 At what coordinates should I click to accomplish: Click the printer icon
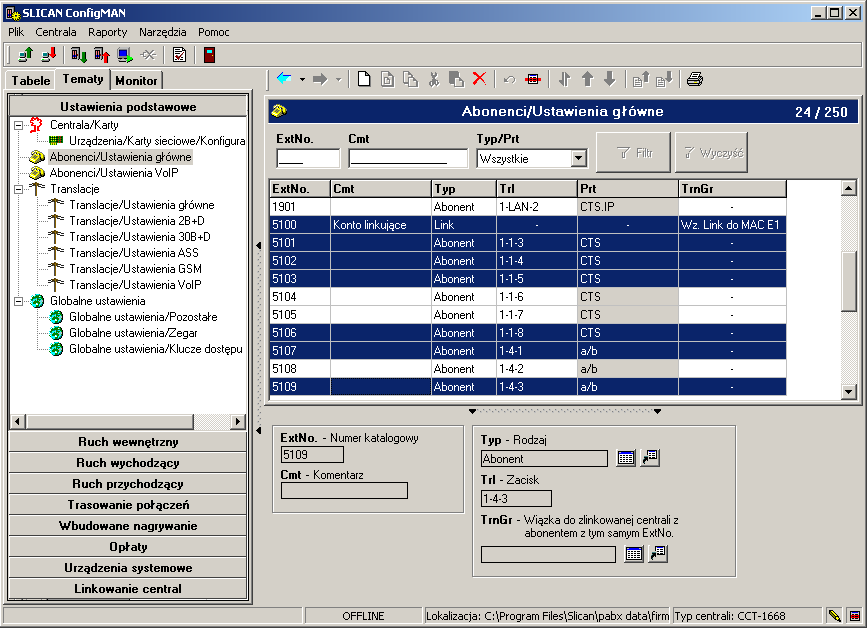[695, 80]
